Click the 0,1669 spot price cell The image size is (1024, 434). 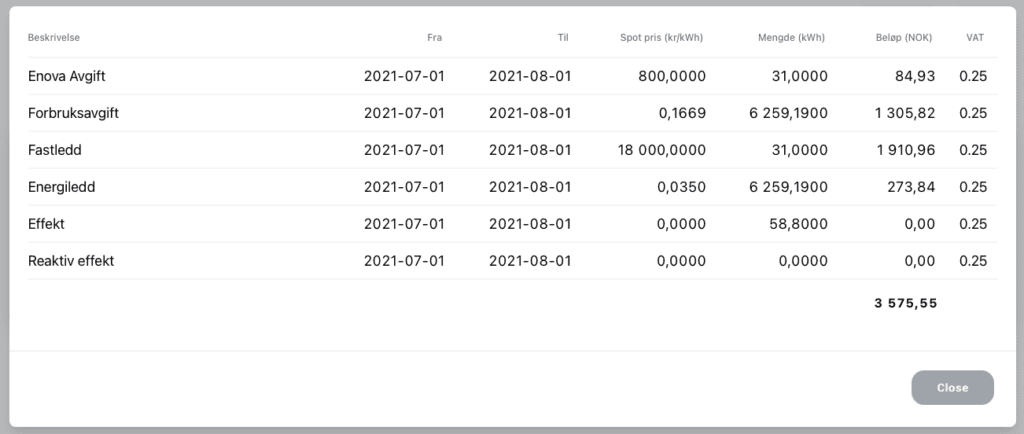pyautogui.click(x=682, y=113)
